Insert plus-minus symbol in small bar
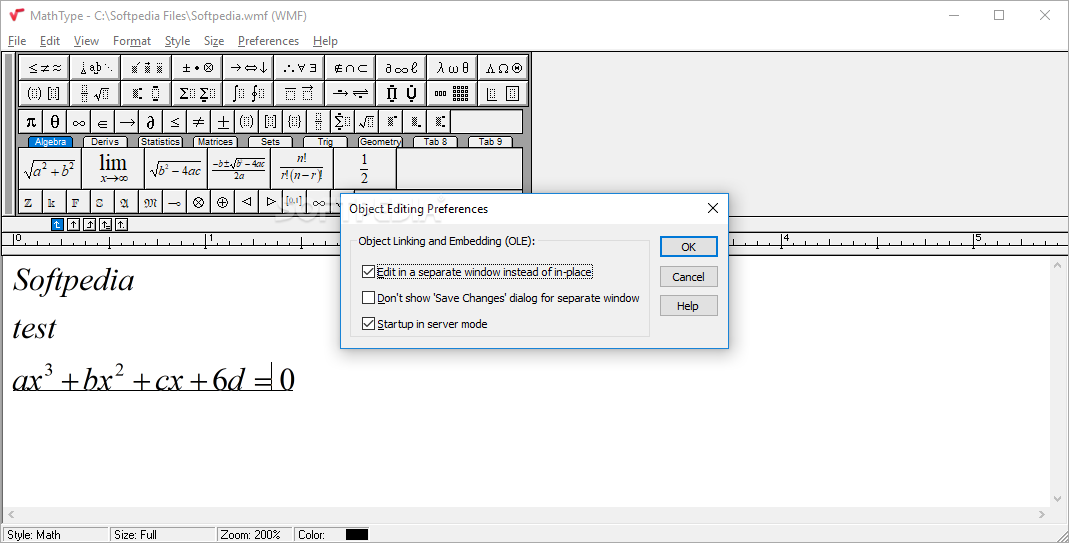The height and width of the screenshot is (543, 1069). 222,122
